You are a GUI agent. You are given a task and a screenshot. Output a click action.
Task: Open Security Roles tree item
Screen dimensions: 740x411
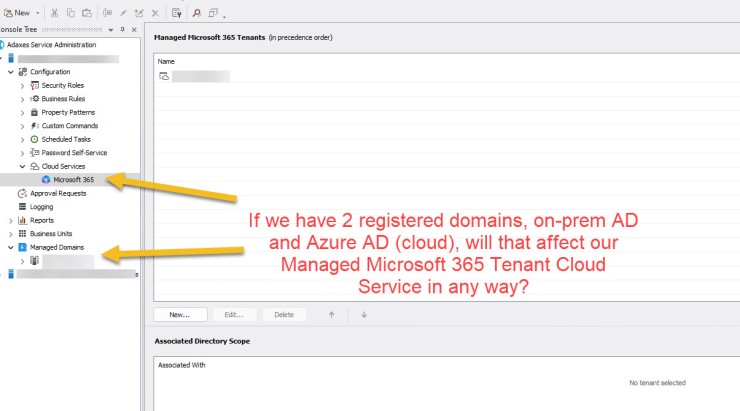63,85
